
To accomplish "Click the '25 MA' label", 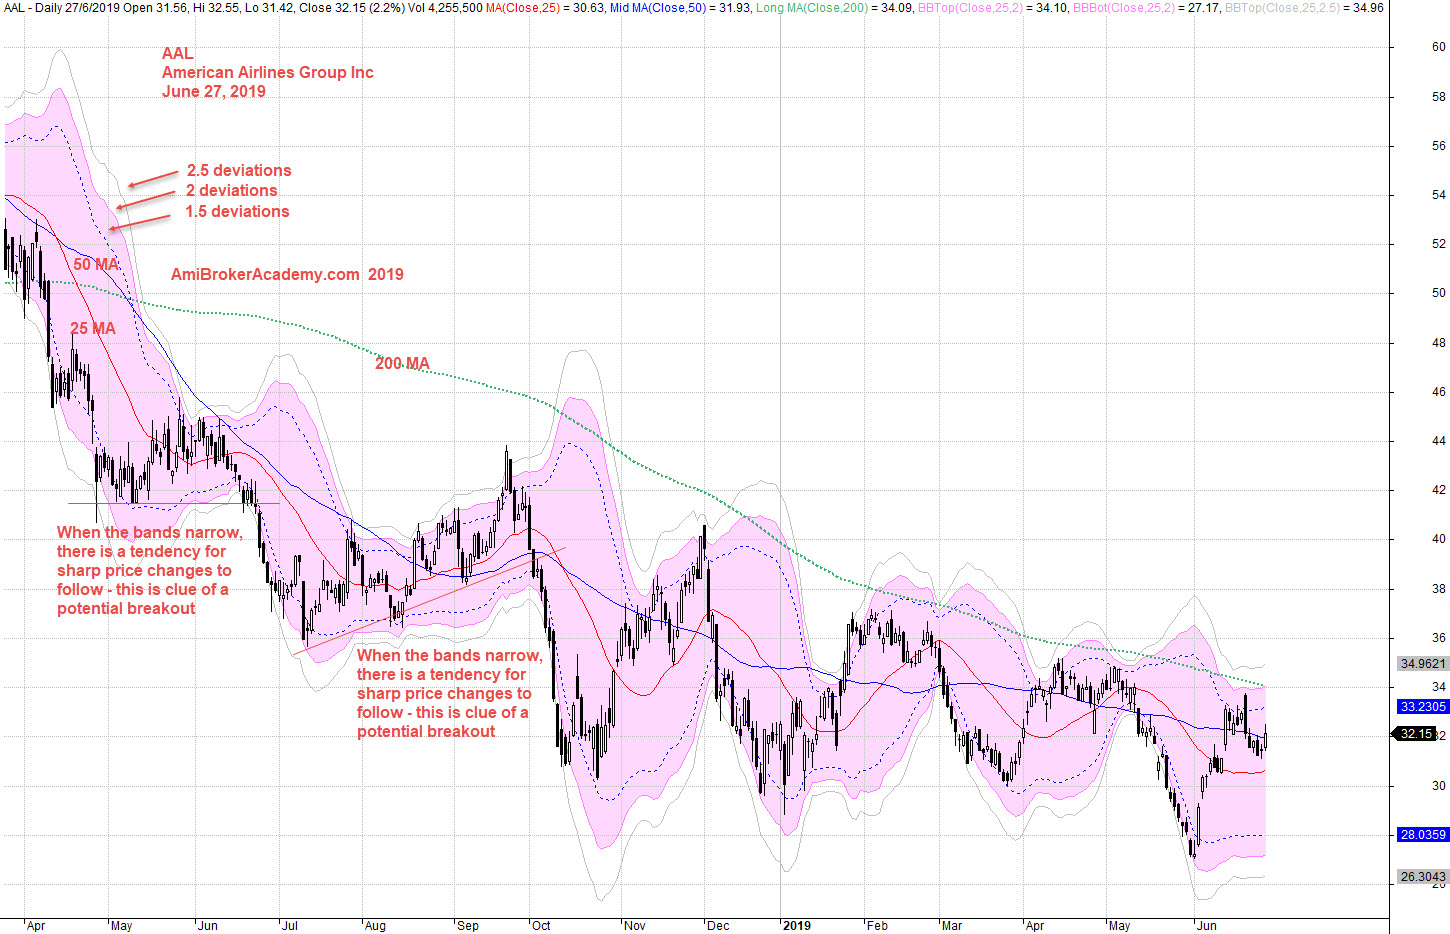I will pyautogui.click(x=93, y=328).
